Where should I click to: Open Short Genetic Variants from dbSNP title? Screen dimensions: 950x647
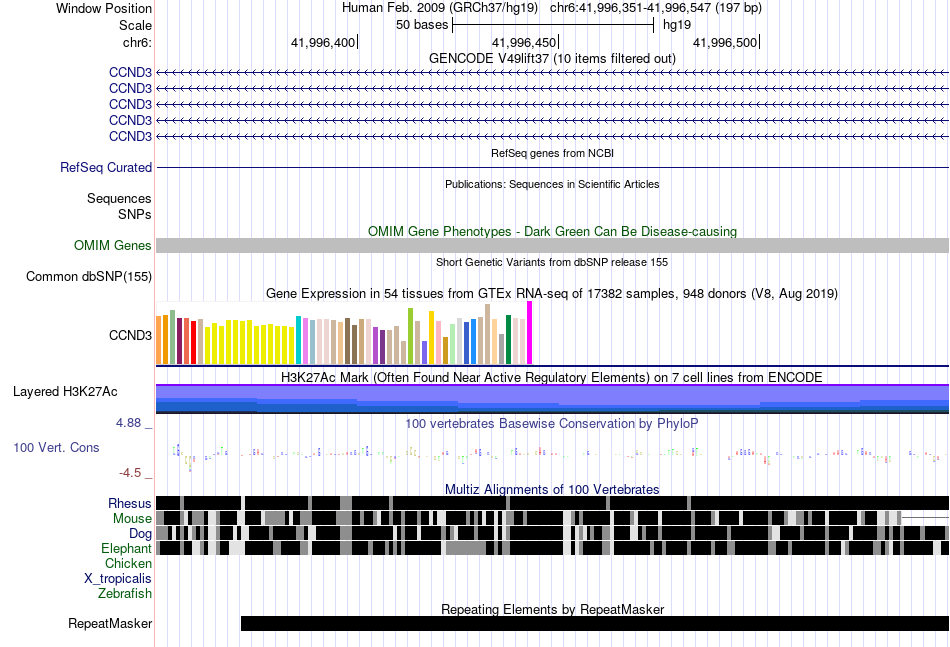(552, 262)
